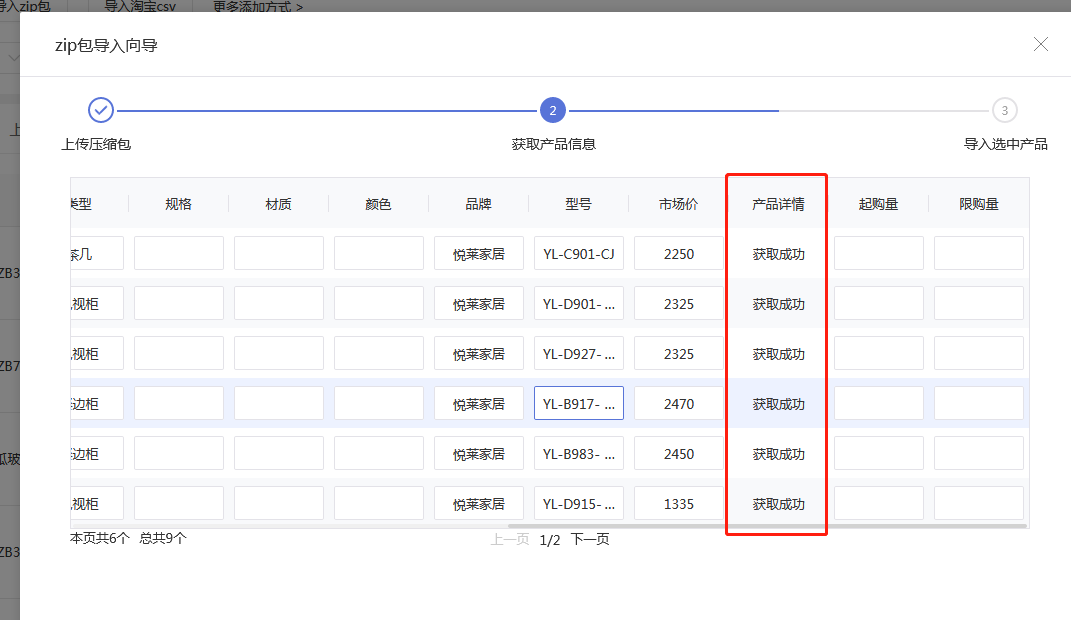Focus 起购量 field in the YL-C901-CJ row
This screenshot has width=1071, height=620.
pos(878,254)
